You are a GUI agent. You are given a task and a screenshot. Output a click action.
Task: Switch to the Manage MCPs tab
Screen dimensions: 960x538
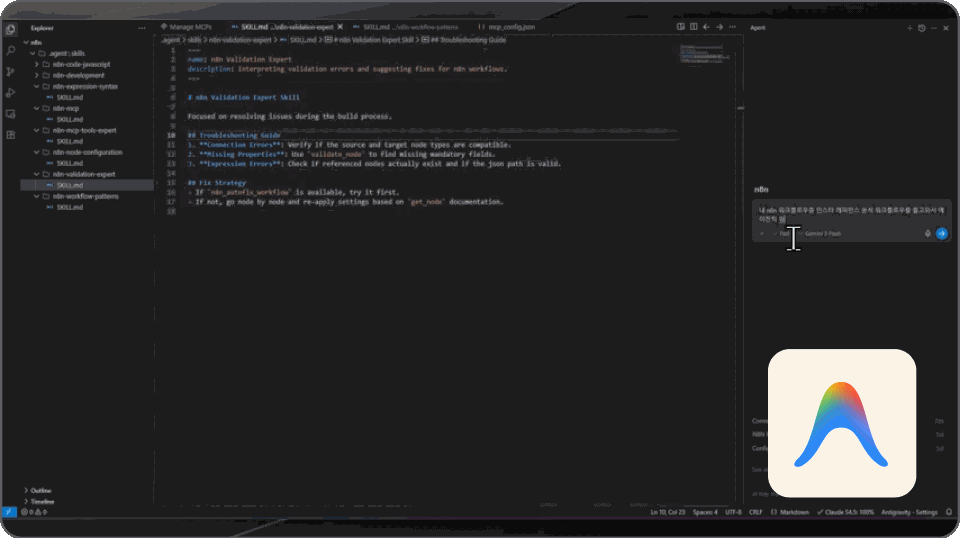187,27
